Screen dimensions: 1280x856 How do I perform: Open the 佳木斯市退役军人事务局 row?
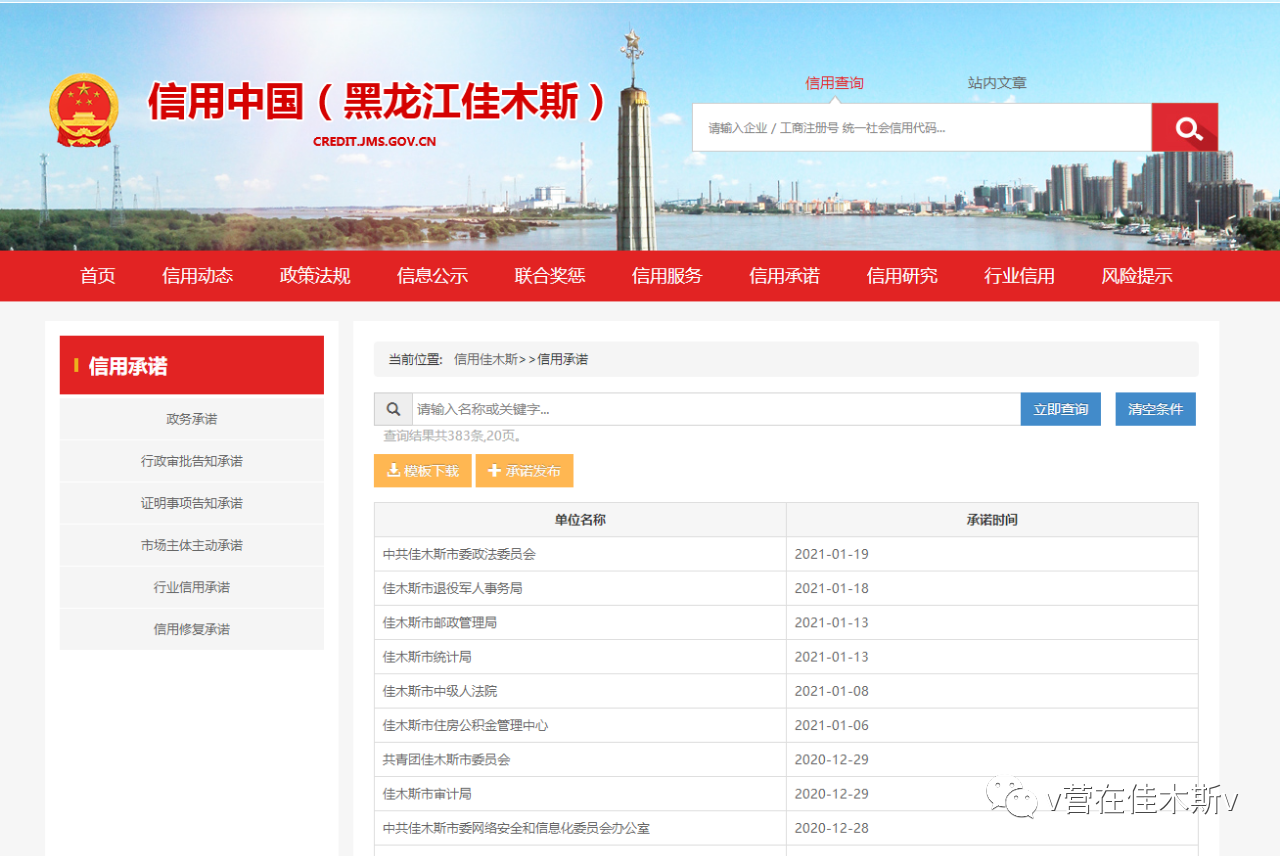(786, 588)
